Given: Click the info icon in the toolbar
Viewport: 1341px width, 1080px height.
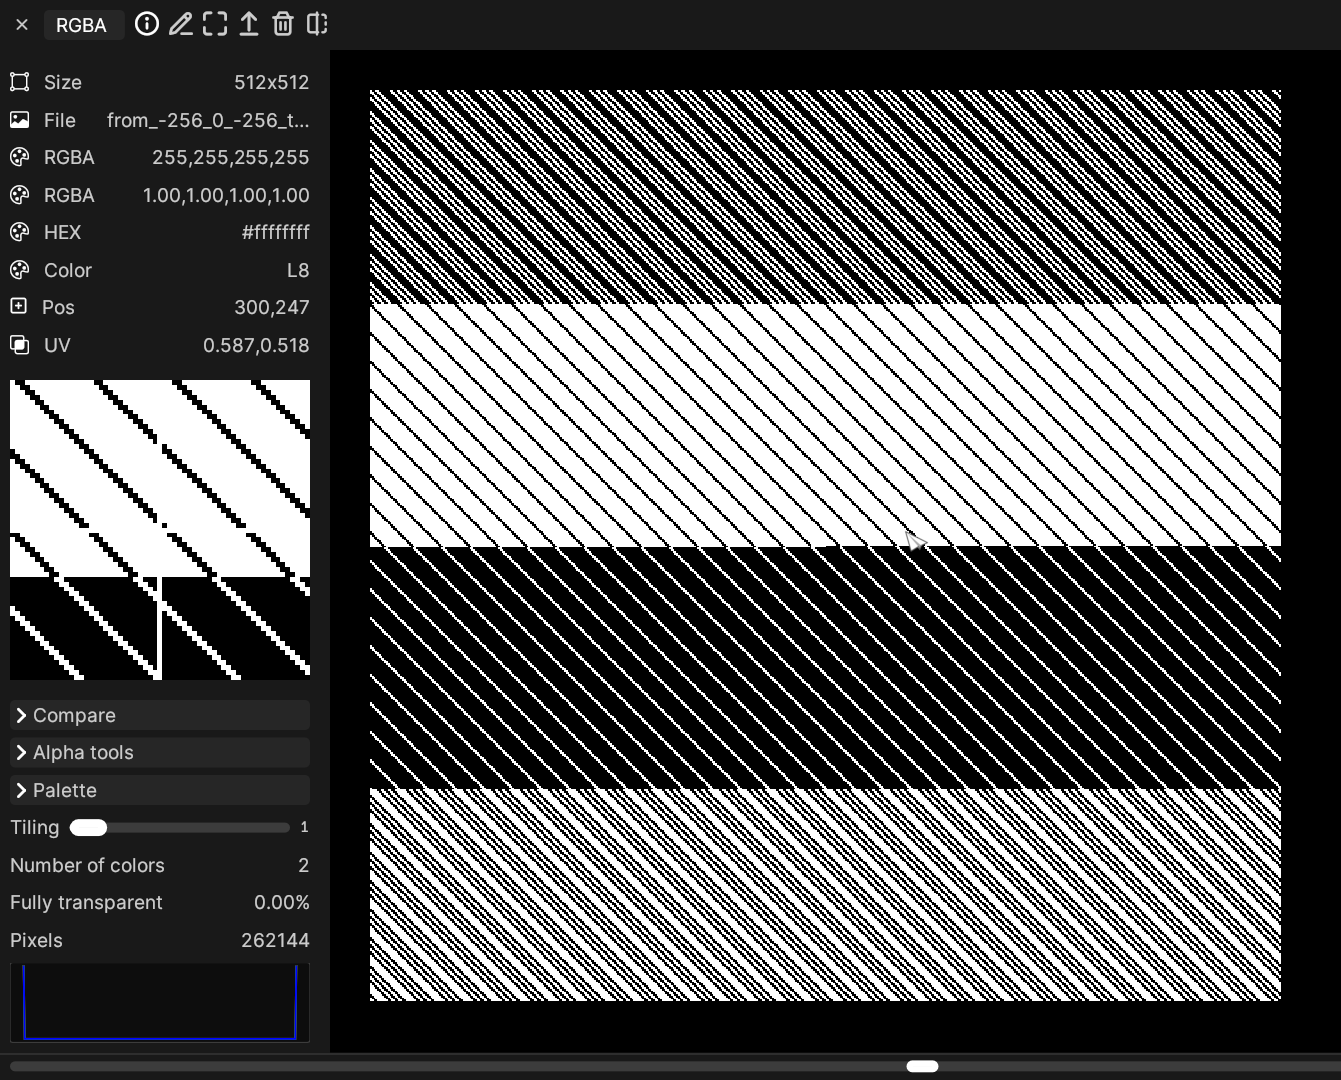Looking at the screenshot, I should 147,24.
